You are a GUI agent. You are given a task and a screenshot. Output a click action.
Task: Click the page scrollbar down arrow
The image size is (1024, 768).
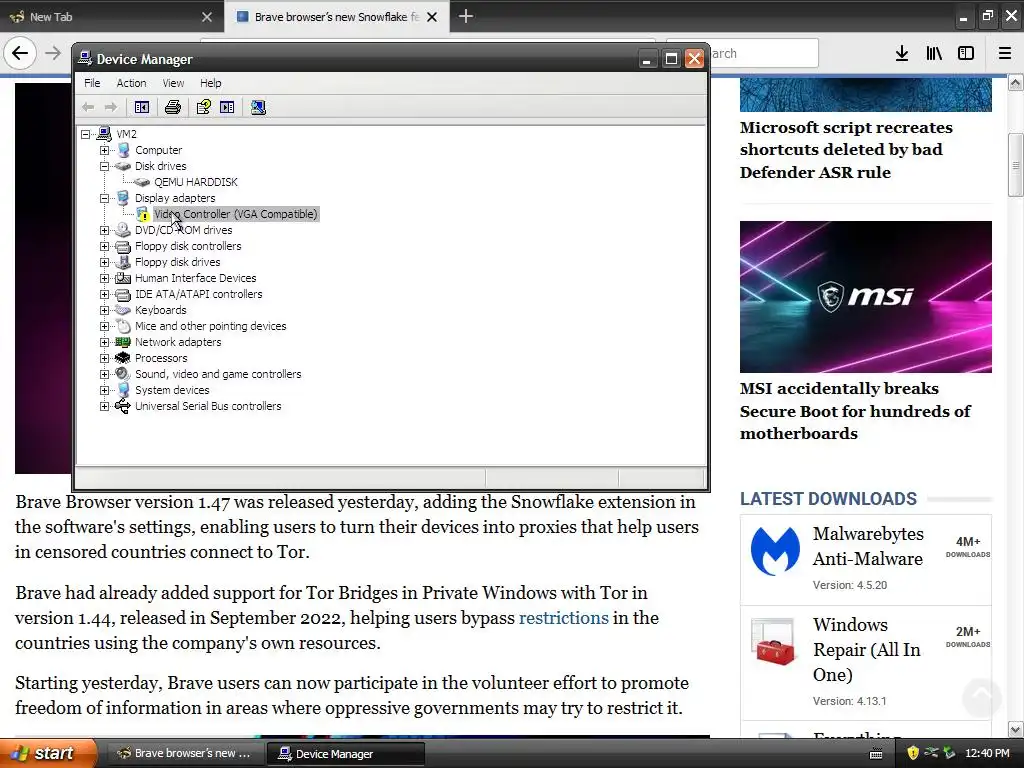[1016, 729]
